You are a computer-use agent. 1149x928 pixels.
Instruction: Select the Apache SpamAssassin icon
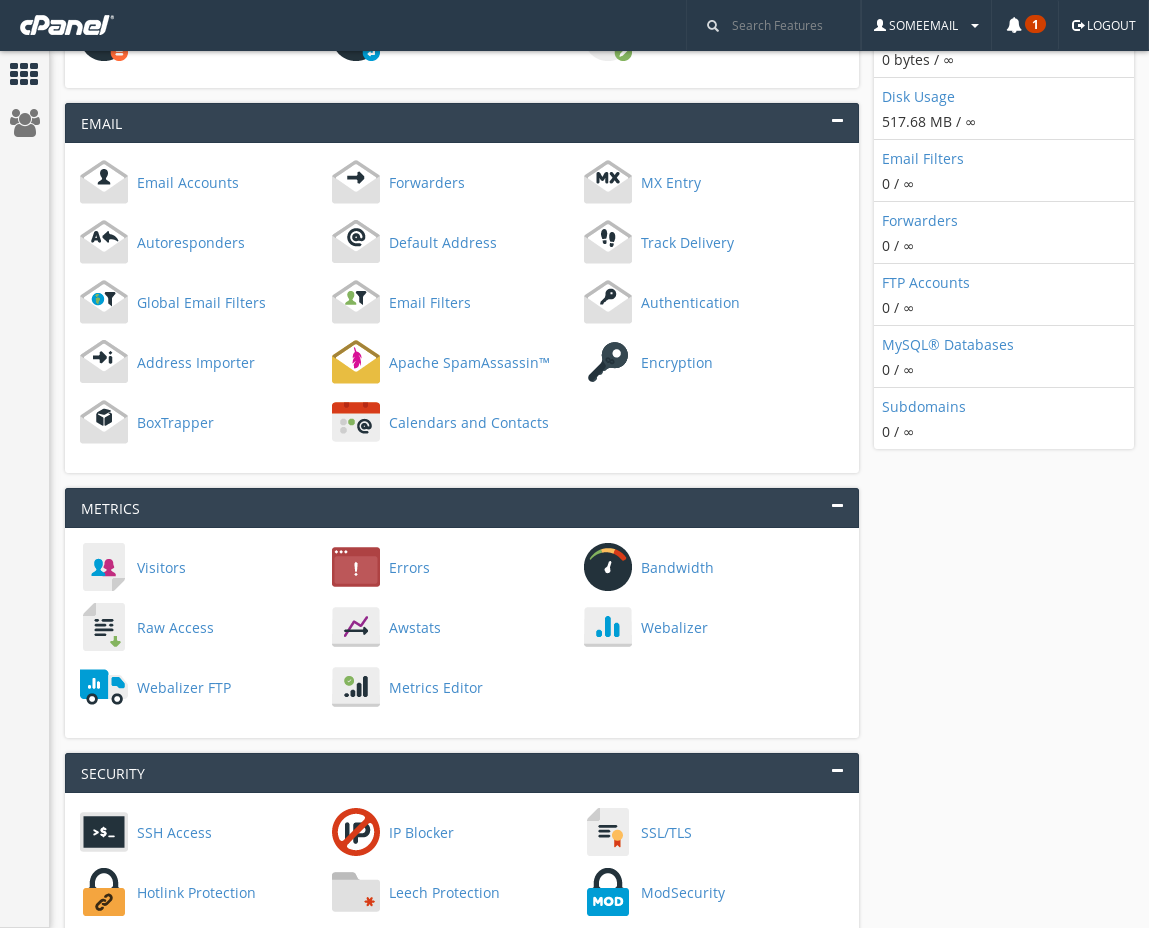click(x=356, y=362)
